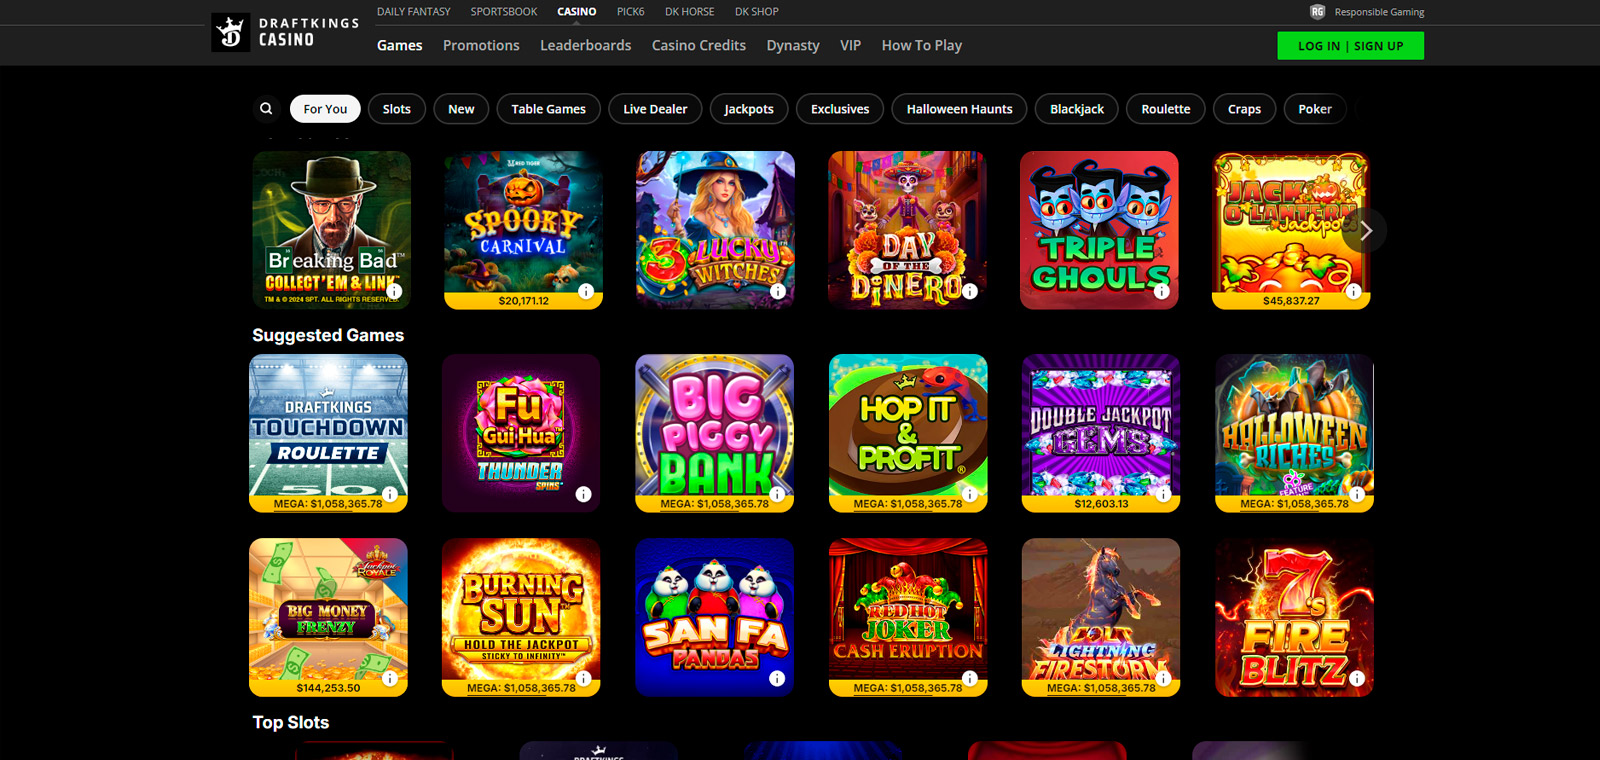Open info icon on Burning Sun tile

[x=583, y=678]
